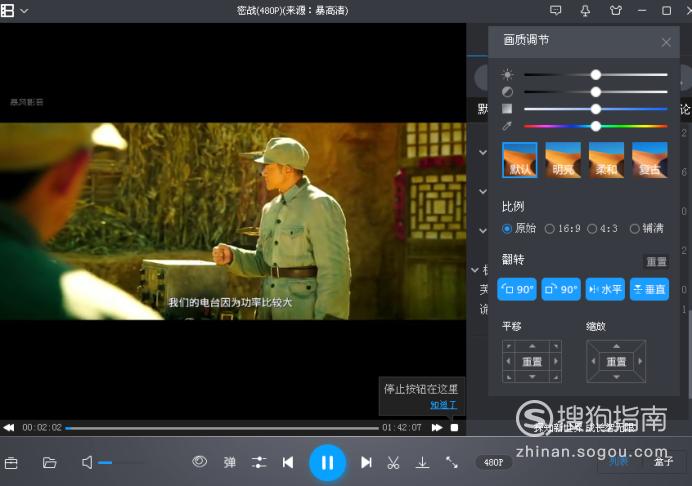Flip video with 垂直 button
692x486 pixels.
(x=649, y=289)
